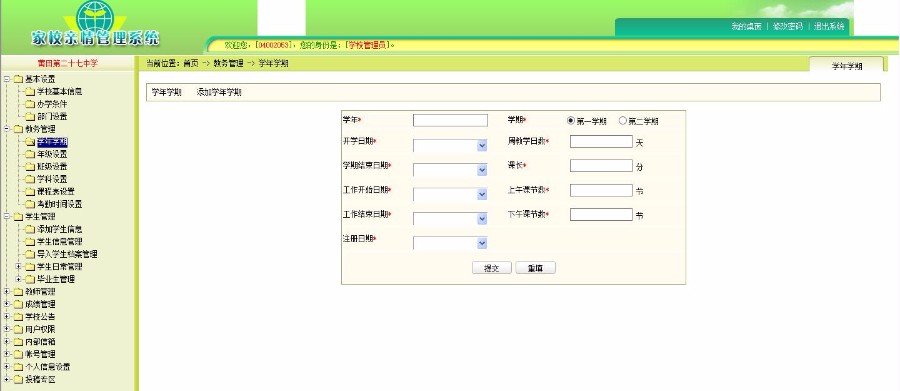Click the folder icon beside 考勤时间设置
The height and width of the screenshot is (391, 900).
coord(30,204)
